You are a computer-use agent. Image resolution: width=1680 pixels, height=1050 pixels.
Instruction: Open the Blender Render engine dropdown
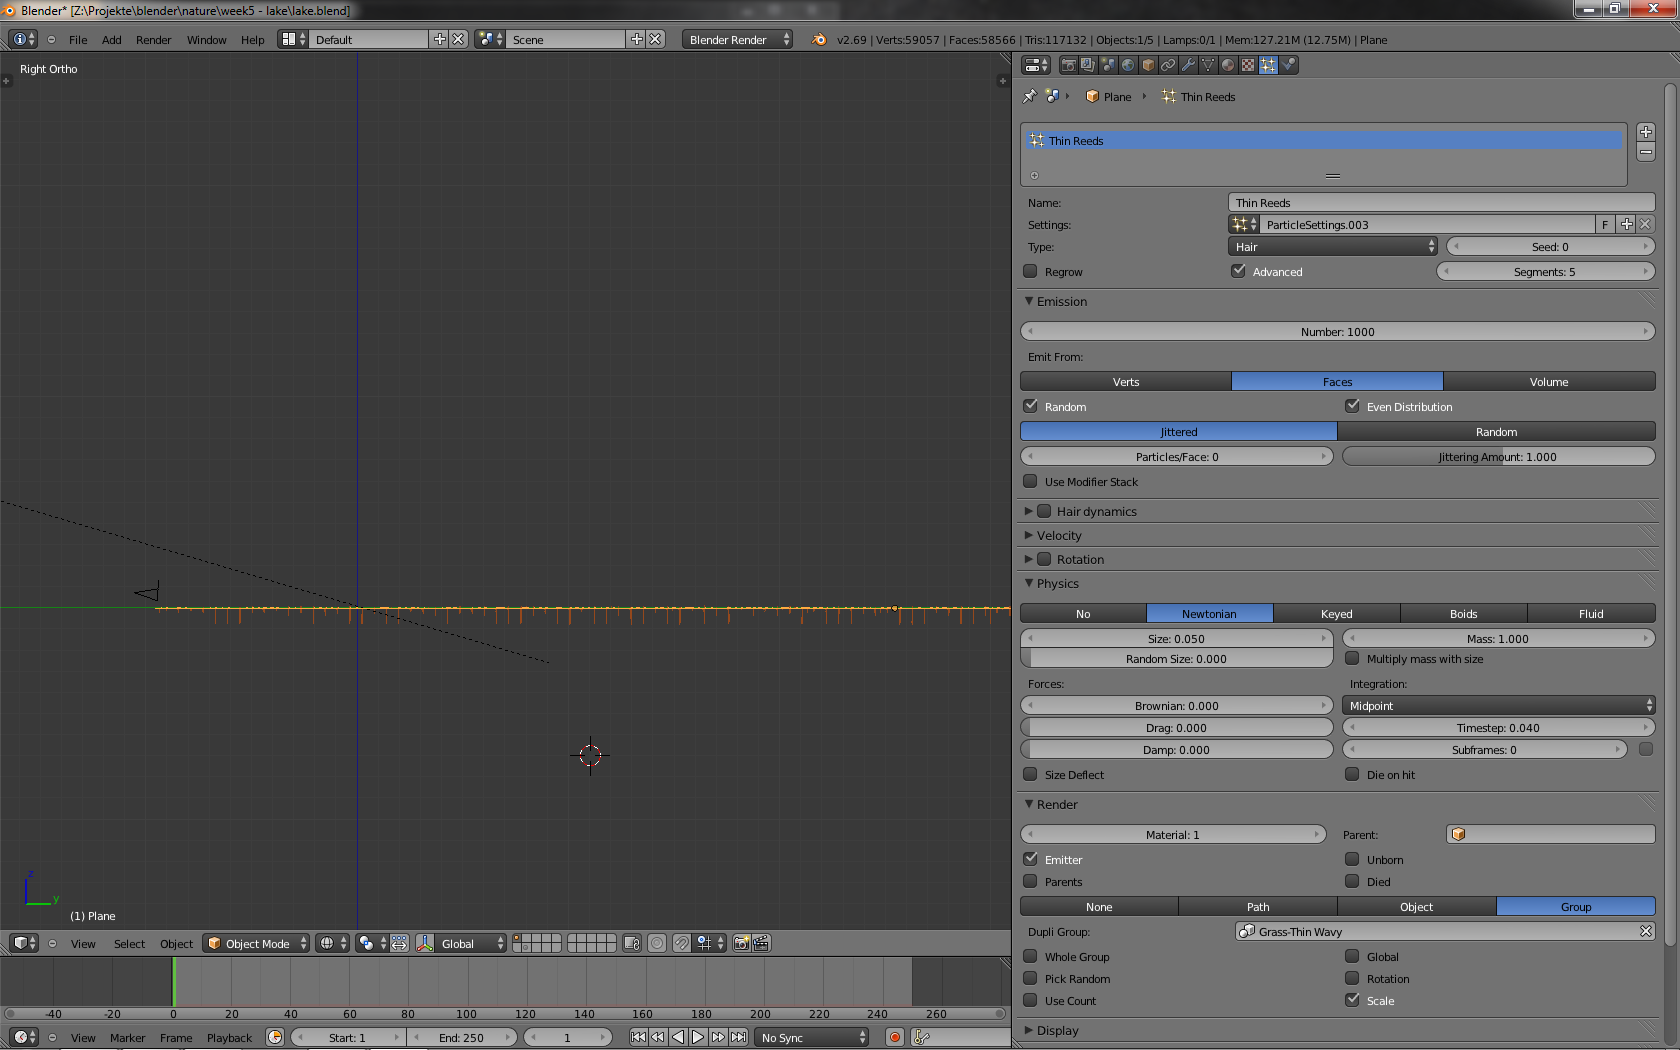(737, 39)
